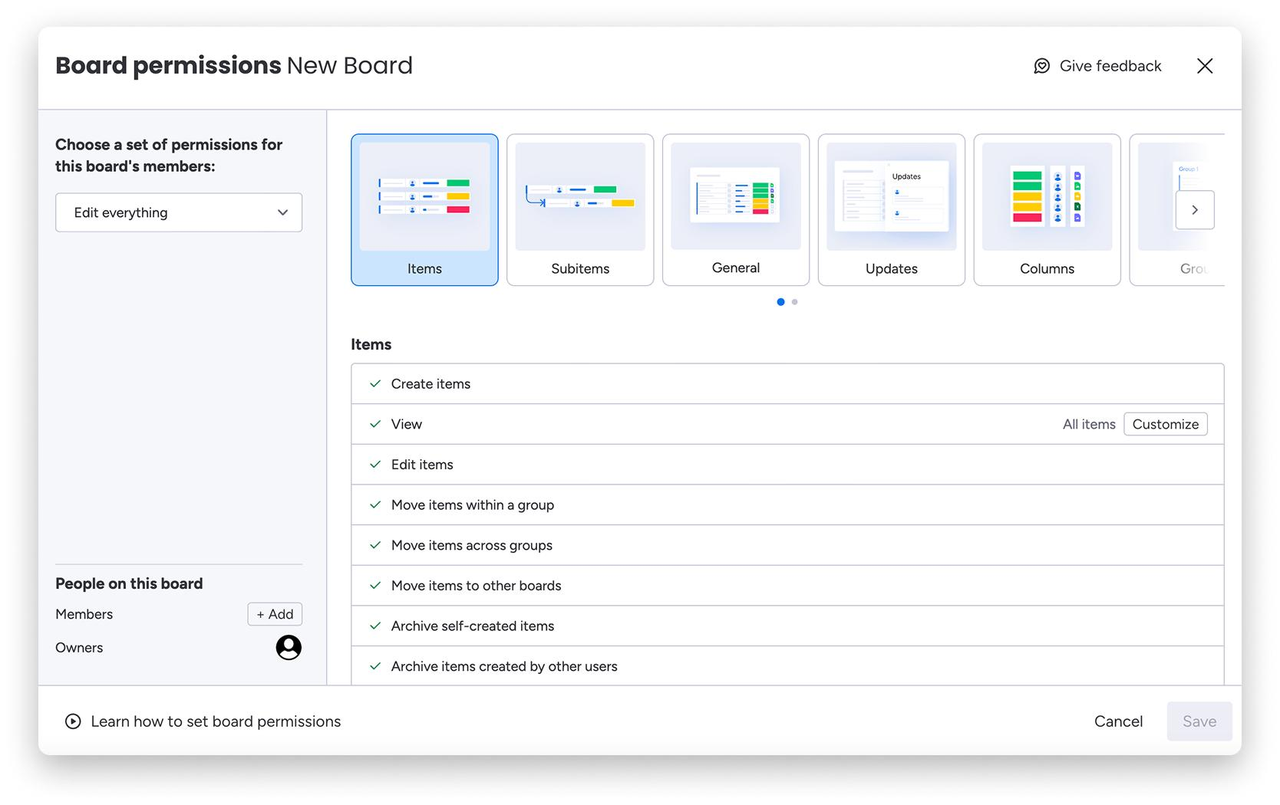Screen dimensions: 1280x805
Task: Click the Save button
Action: [1200, 721]
